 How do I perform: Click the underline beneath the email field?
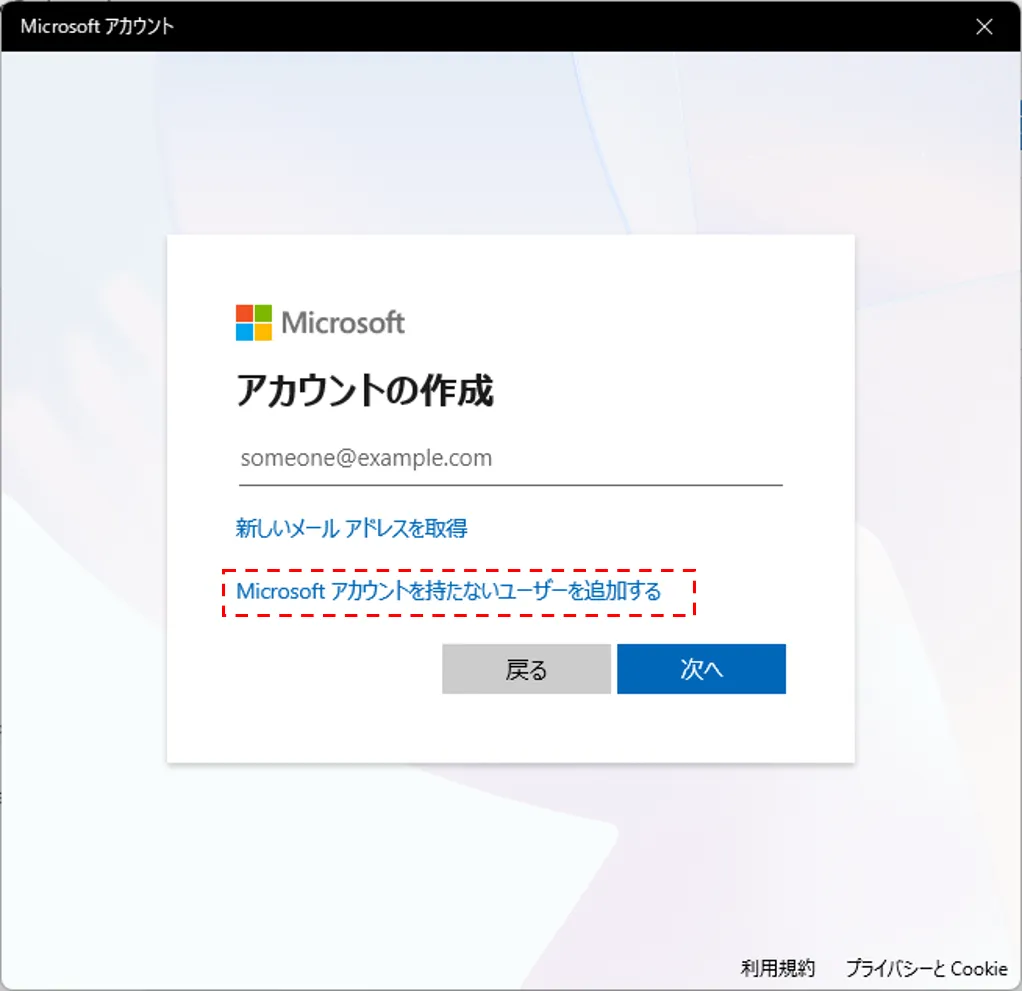pos(510,485)
